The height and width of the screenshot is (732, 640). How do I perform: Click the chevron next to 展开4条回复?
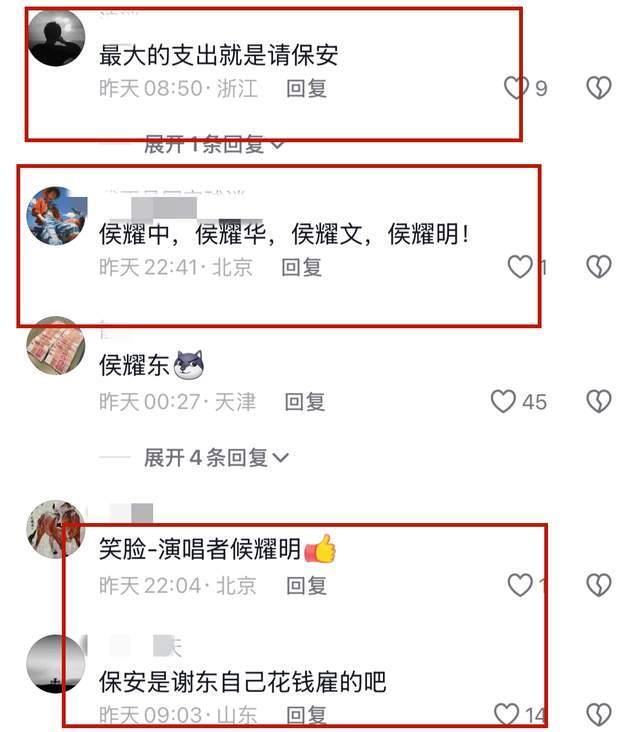tap(280, 458)
